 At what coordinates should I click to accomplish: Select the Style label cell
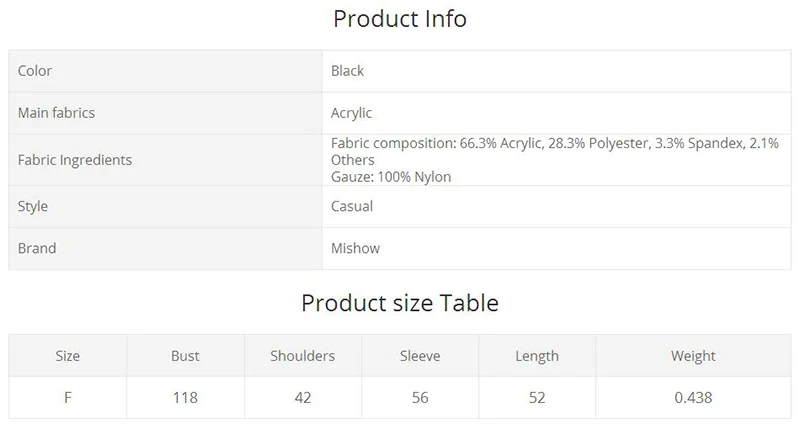click(165, 206)
